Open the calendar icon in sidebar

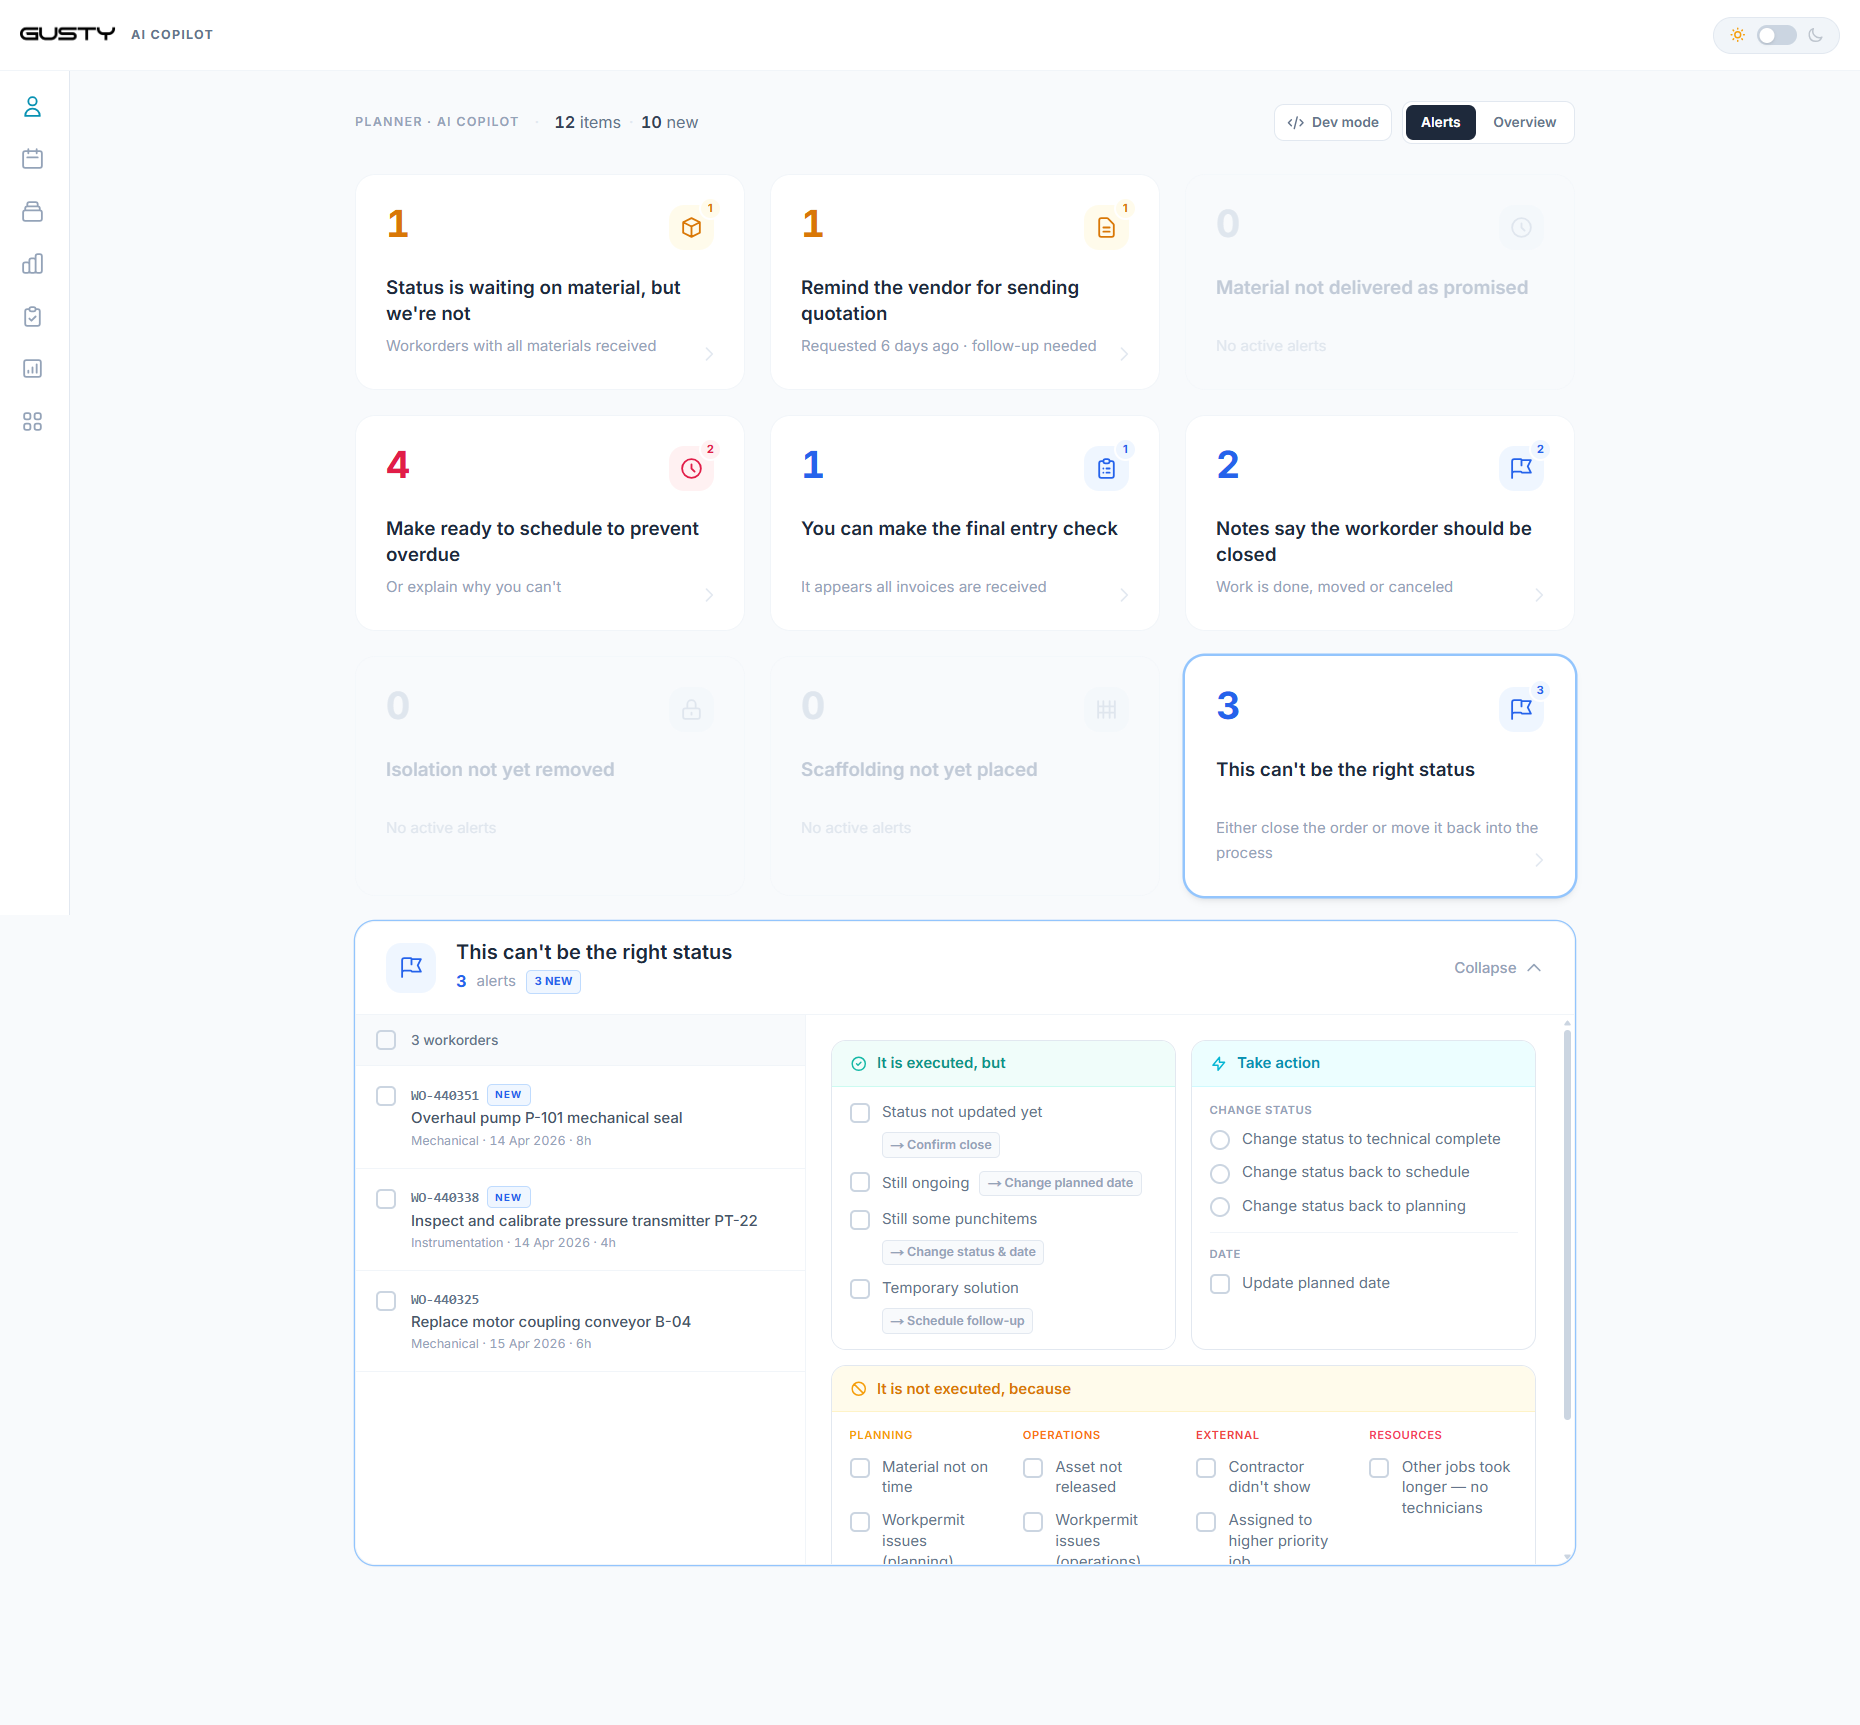pyautogui.click(x=32, y=159)
